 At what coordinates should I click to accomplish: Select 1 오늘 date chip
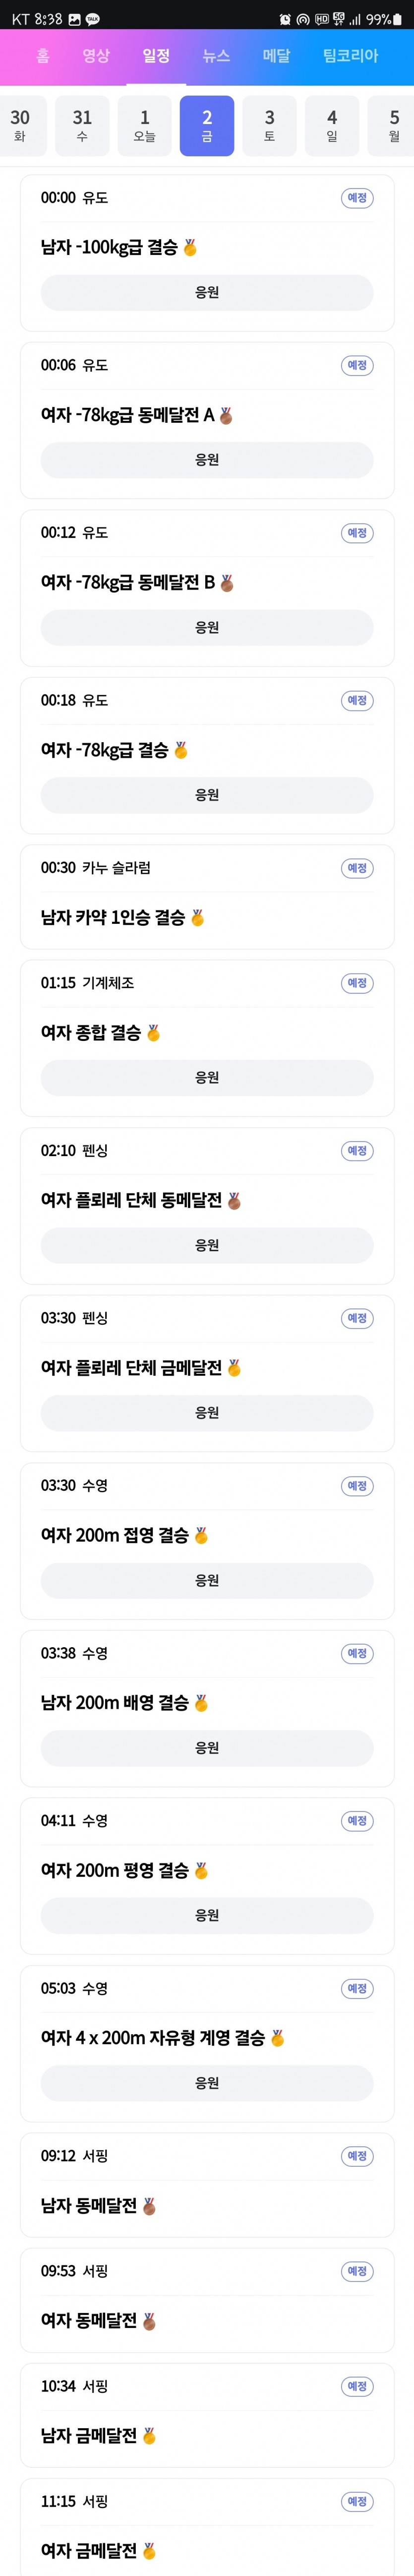point(145,126)
